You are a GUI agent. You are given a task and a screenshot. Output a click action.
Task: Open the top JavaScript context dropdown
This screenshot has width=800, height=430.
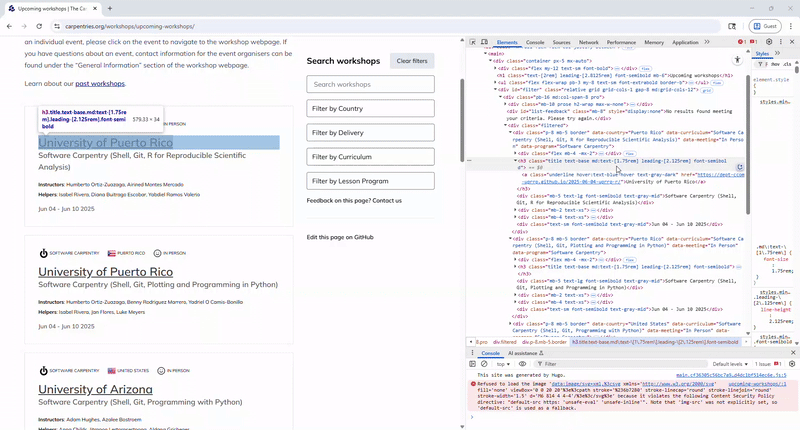tap(505, 364)
